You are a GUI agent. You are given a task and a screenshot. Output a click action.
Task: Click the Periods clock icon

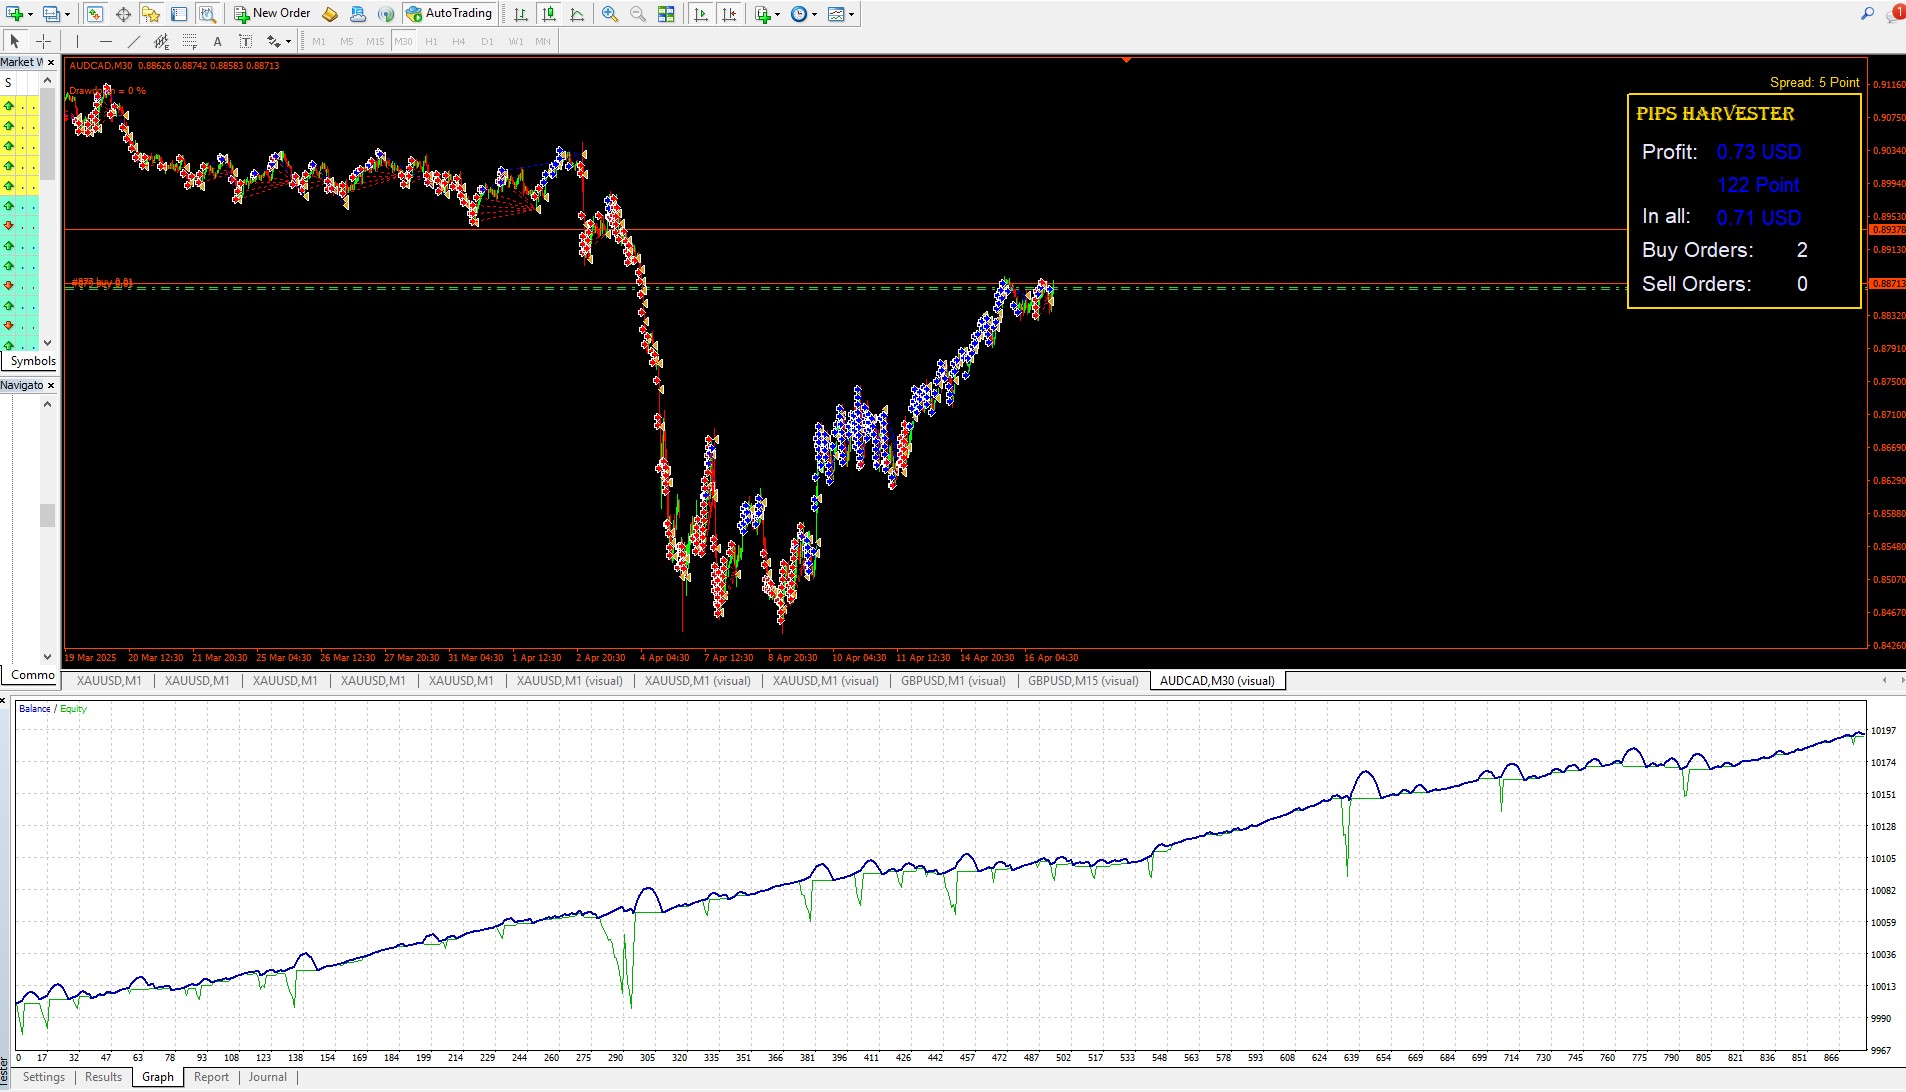pyautogui.click(x=798, y=14)
